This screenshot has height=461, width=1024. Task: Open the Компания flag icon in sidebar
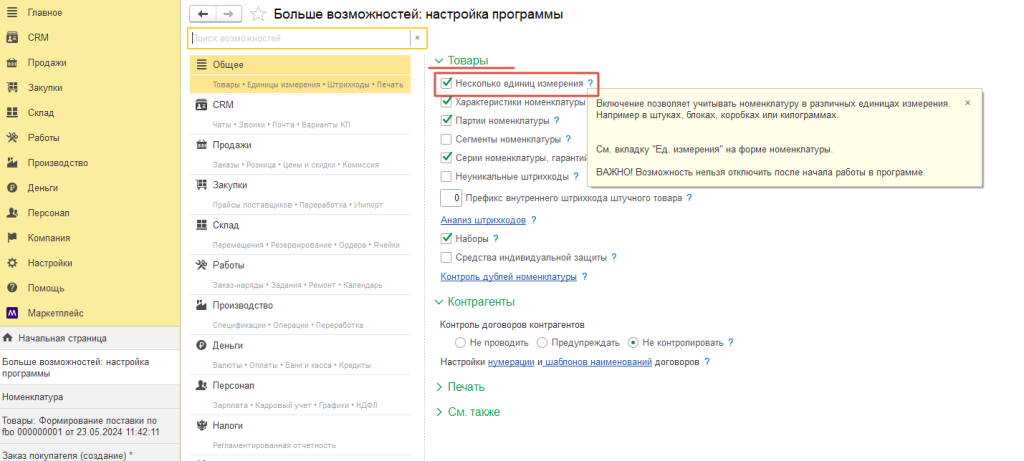tap(11, 238)
